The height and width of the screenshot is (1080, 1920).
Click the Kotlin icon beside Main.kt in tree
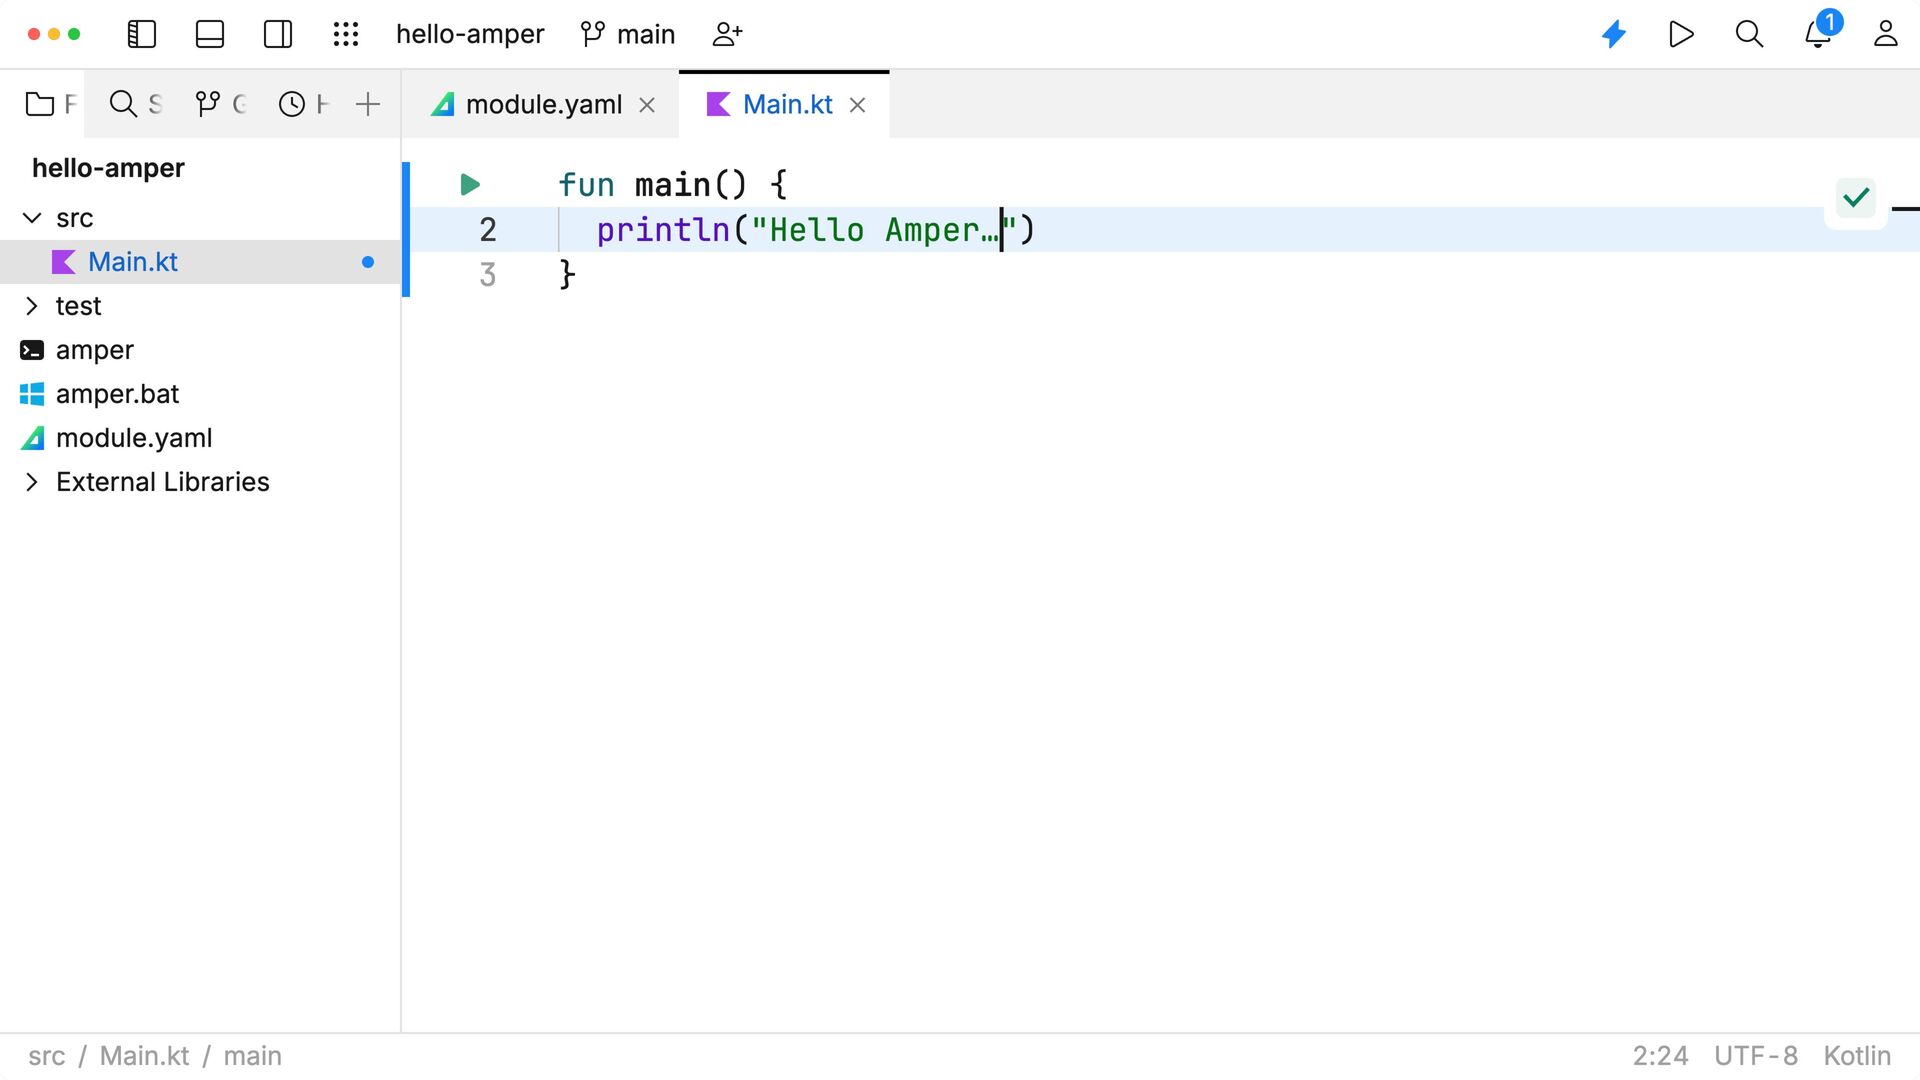pos(63,262)
